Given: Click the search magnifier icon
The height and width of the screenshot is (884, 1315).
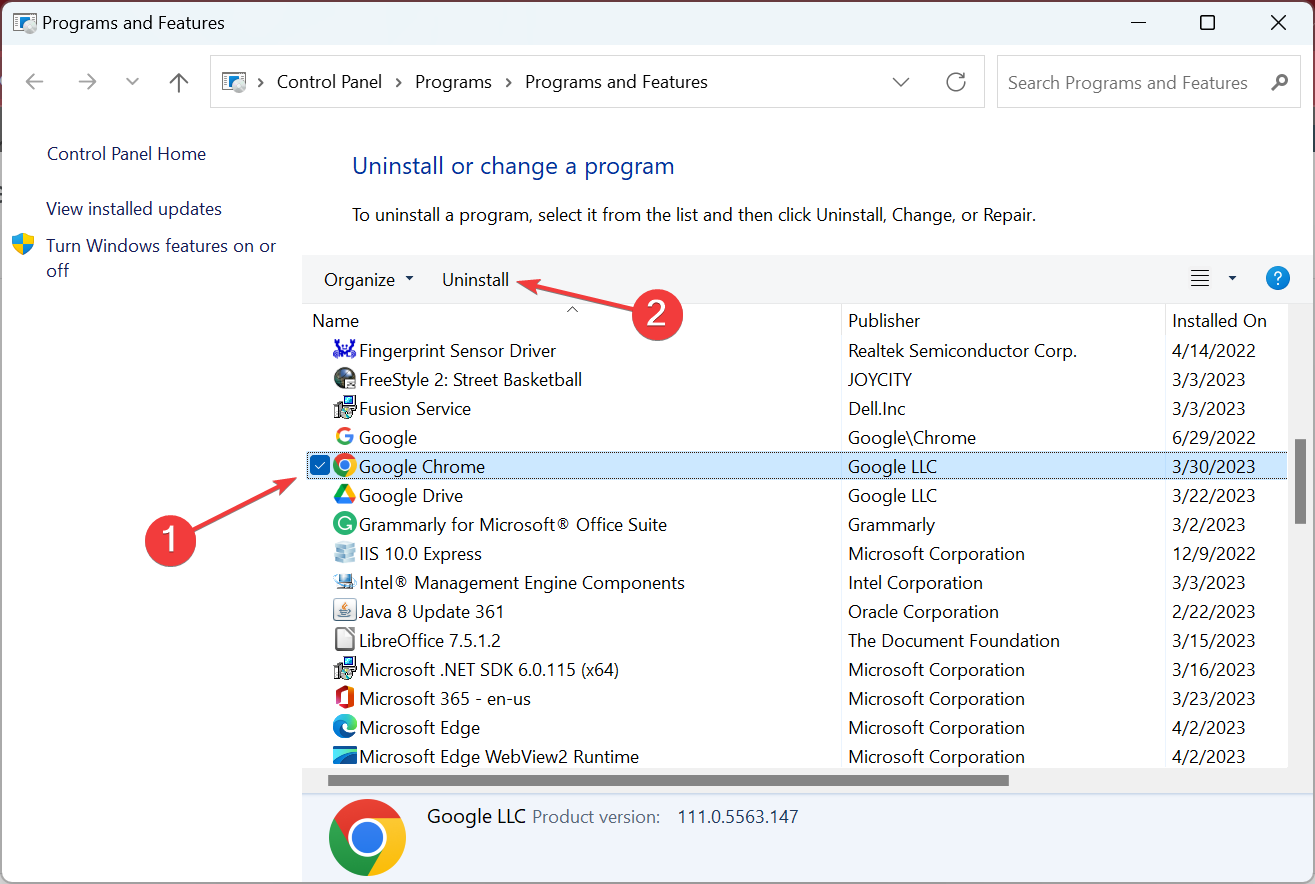Looking at the screenshot, I should tap(1279, 83).
